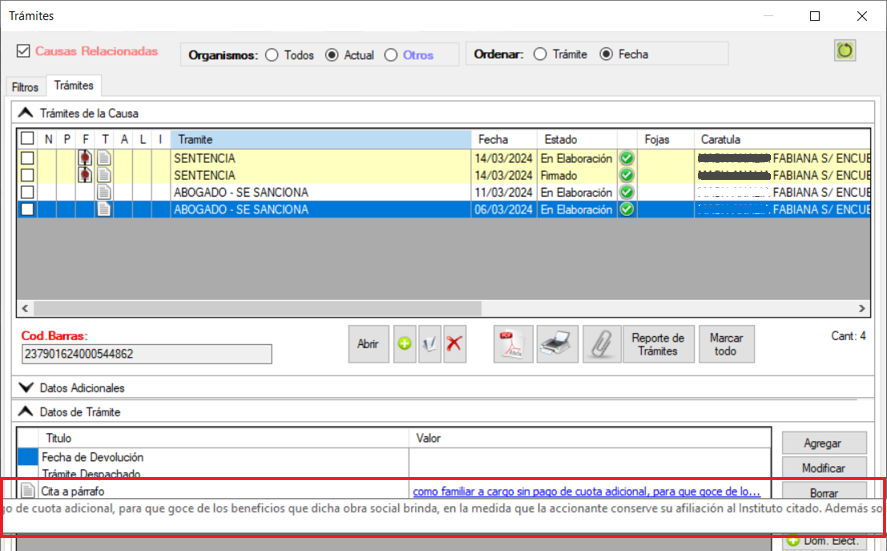Collapse the Trámites de la Causa section
The image size is (887, 551).
(x=26, y=113)
